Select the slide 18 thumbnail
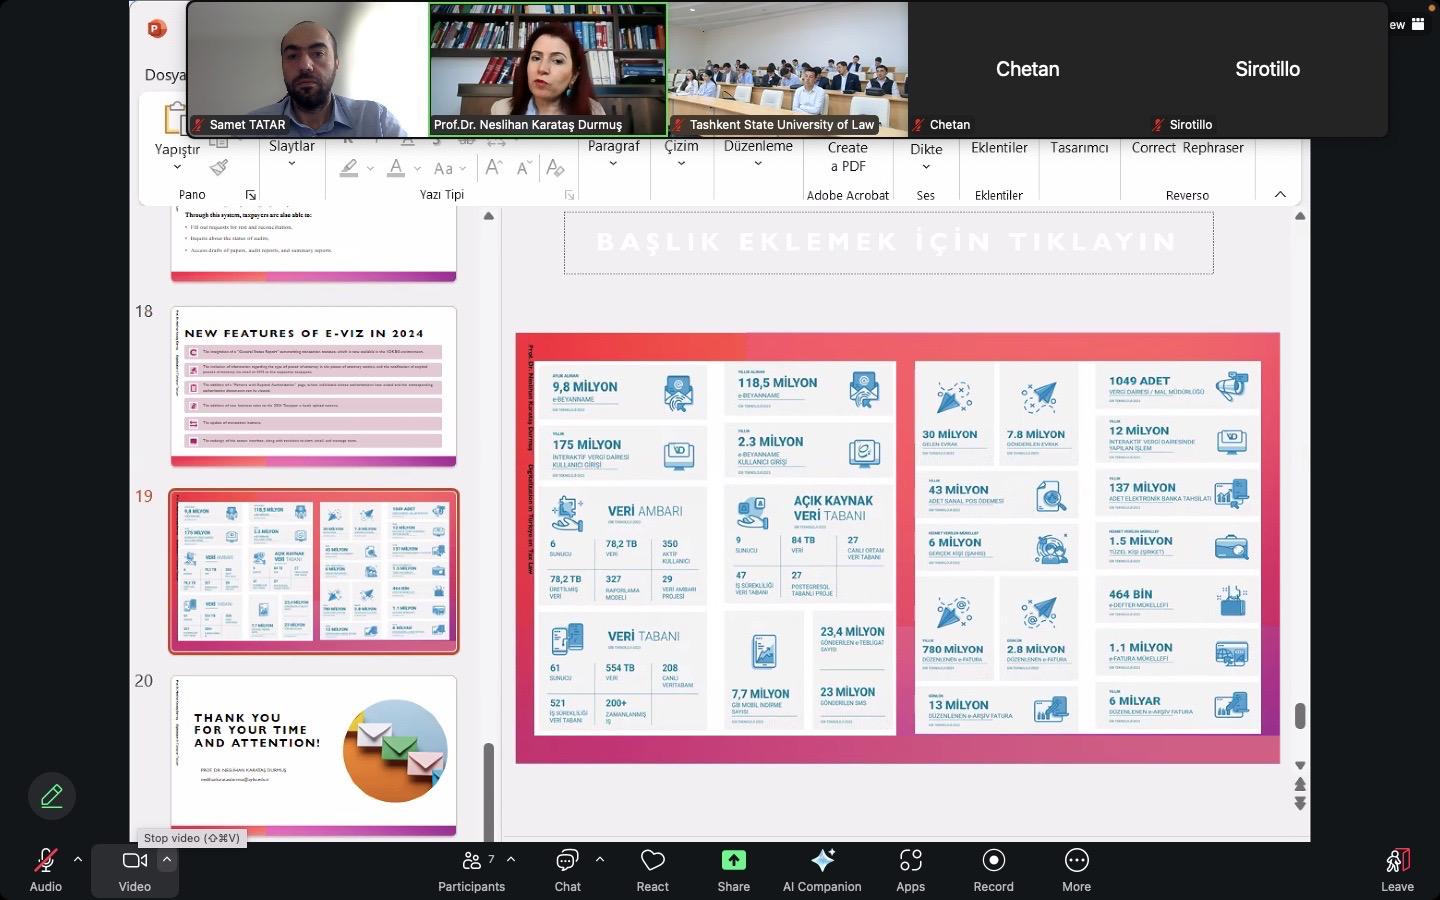The height and width of the screenshot is (900, 1440). coord(313,386)
